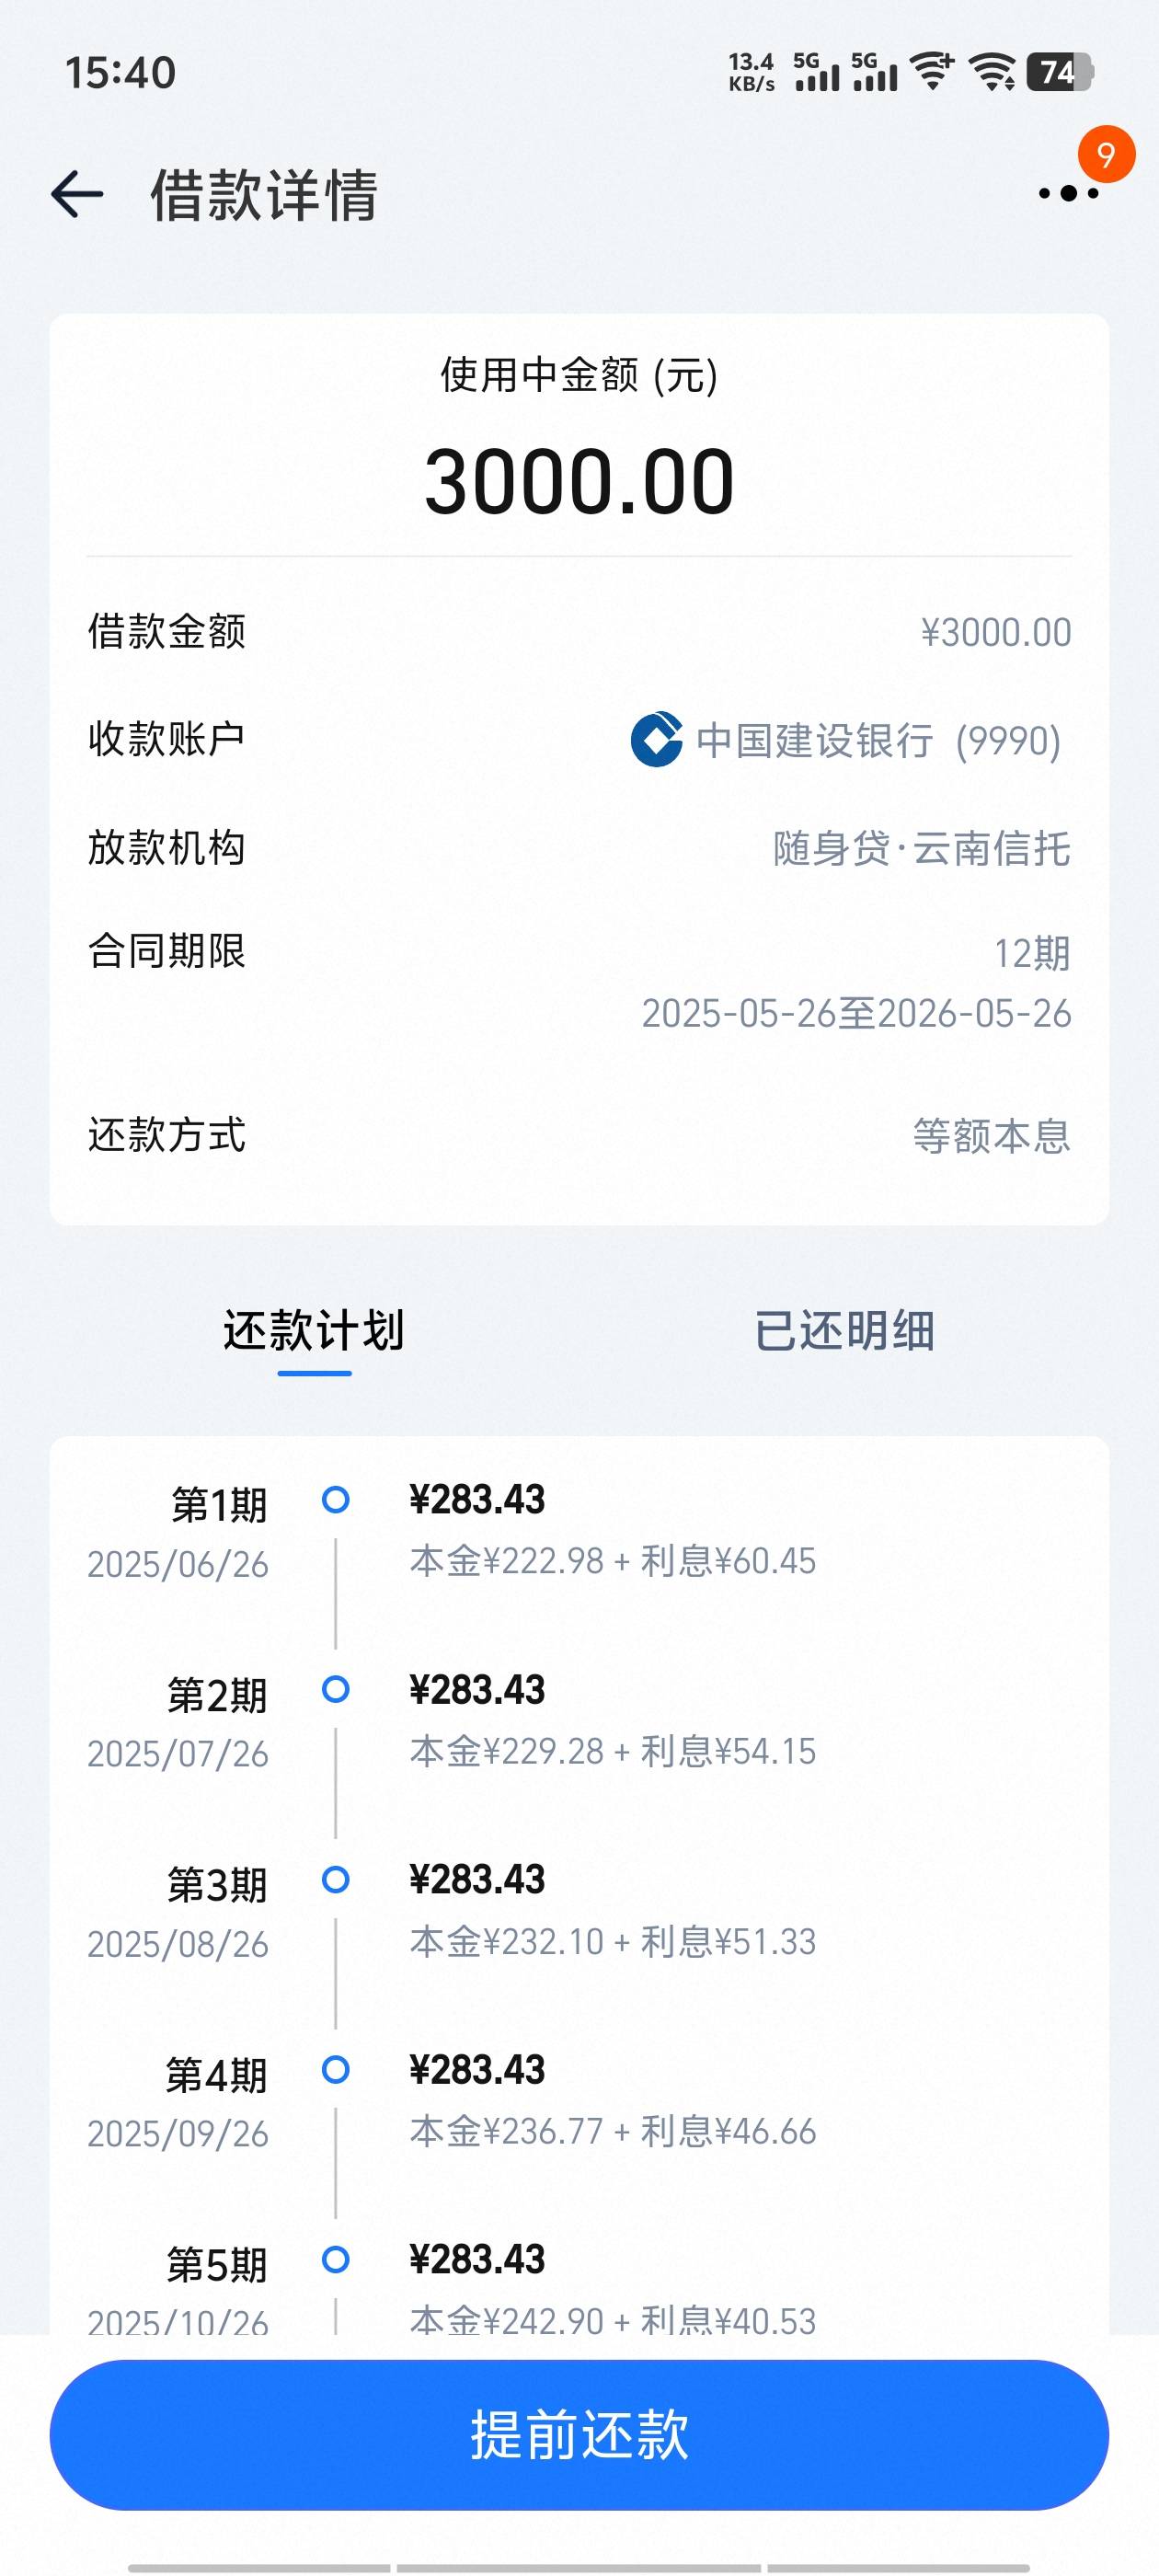Select the fifth installment timeline circle

click(x=336, y=2260)
